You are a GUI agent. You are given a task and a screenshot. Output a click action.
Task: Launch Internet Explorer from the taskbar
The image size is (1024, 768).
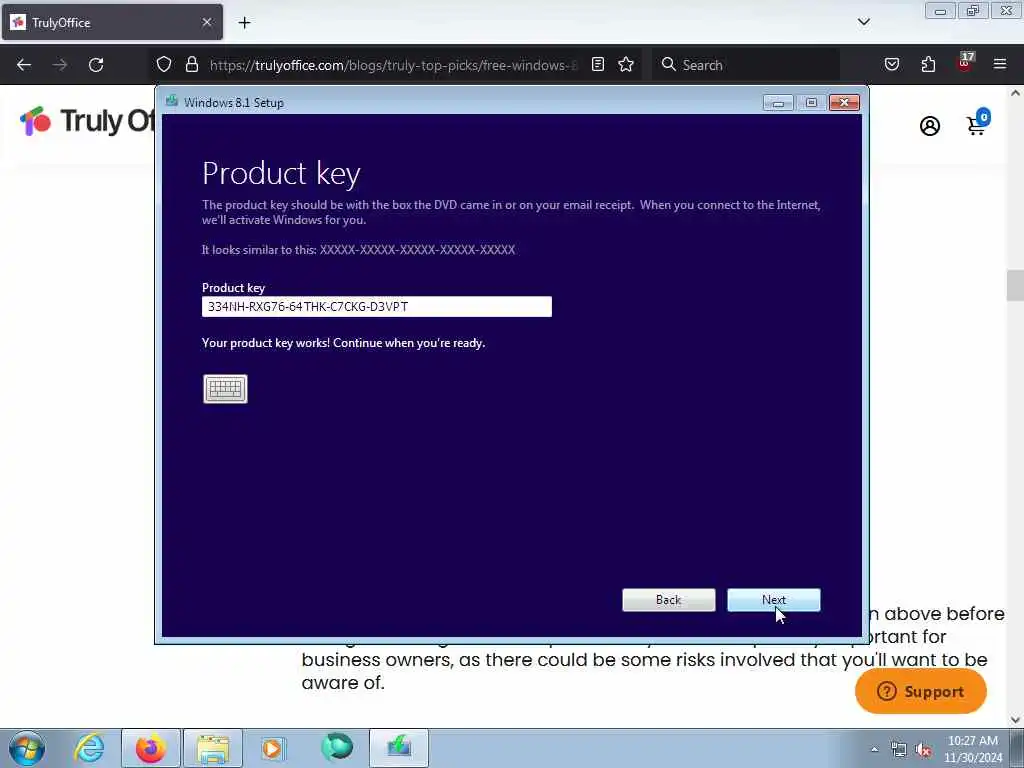(89, 748)
